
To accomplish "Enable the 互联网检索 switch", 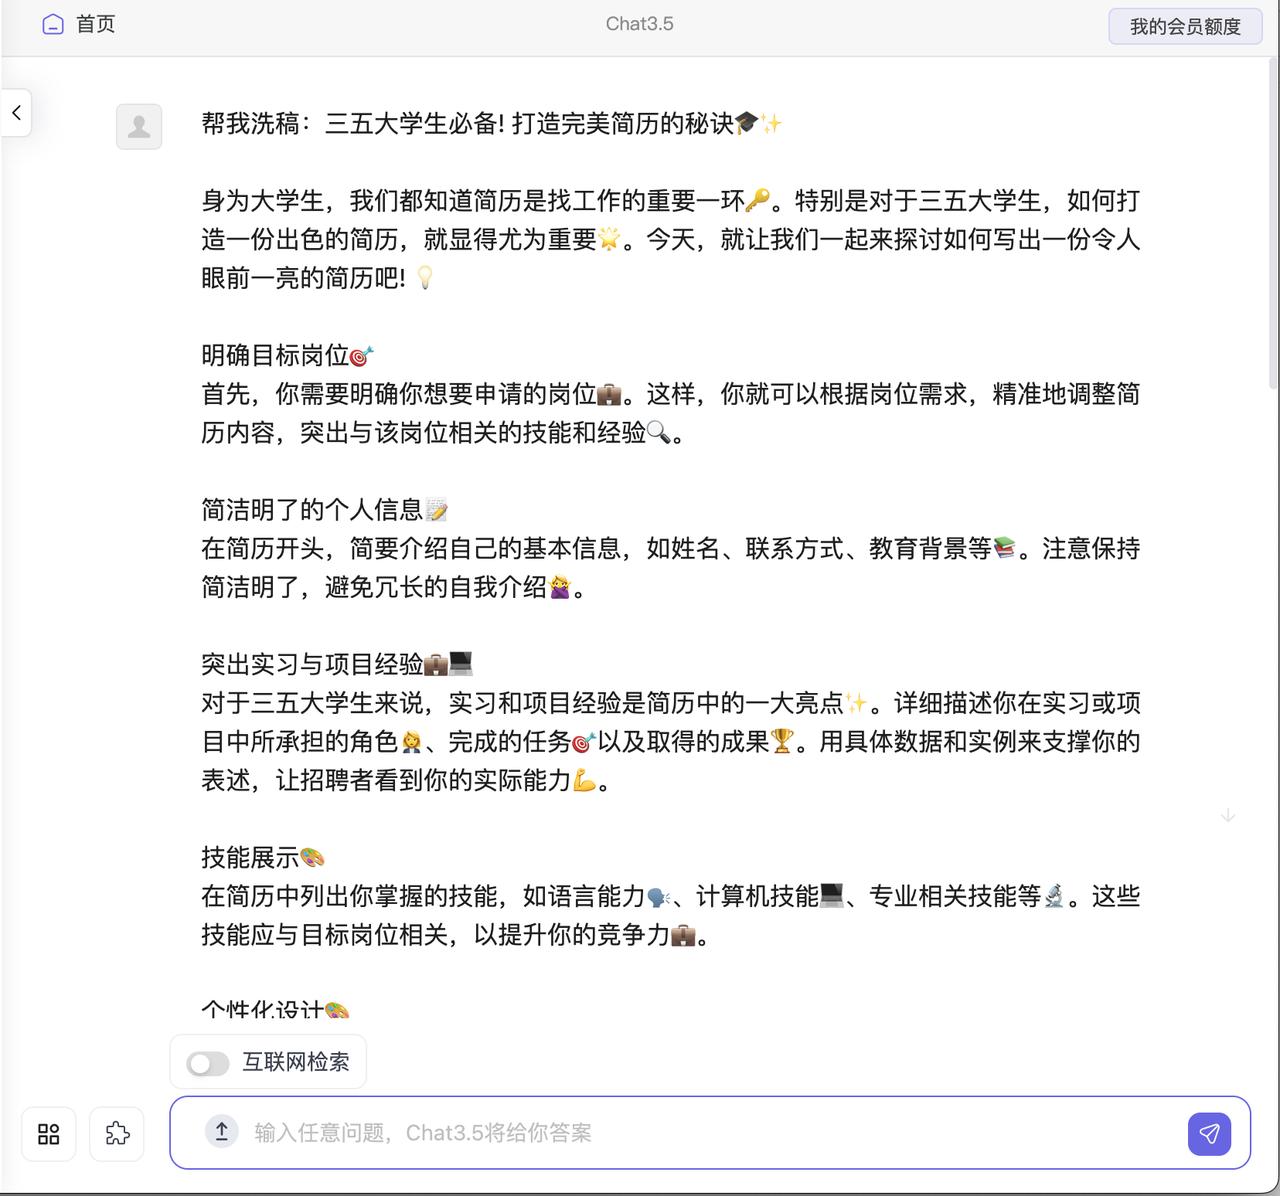I will 207,1062.
